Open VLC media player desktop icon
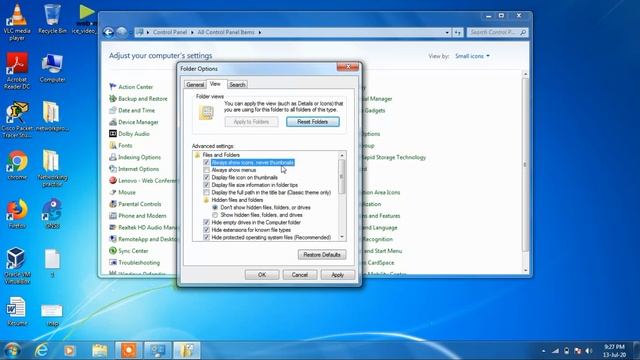 coord(17,22)
